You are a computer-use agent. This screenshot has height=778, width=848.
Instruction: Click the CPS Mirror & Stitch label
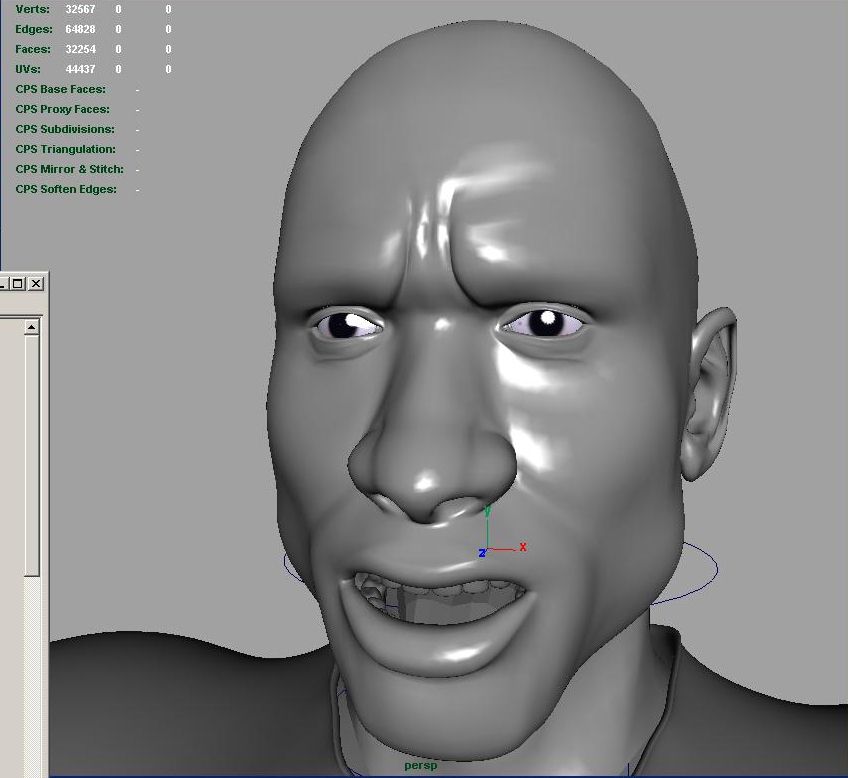[69, 169]
